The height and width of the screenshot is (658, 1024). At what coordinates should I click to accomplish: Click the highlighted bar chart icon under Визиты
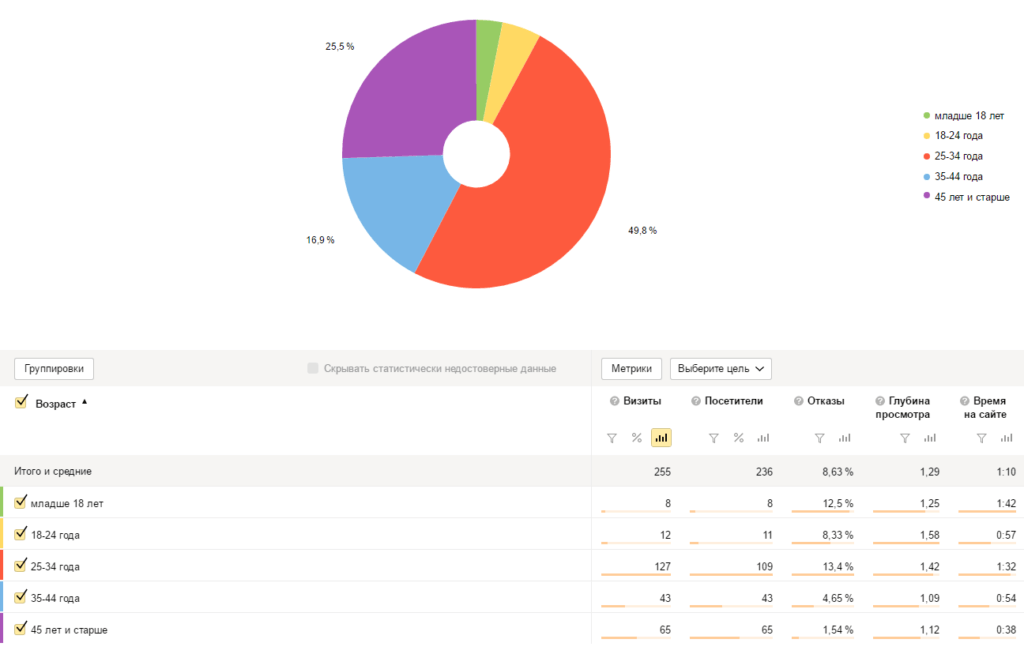661,438
